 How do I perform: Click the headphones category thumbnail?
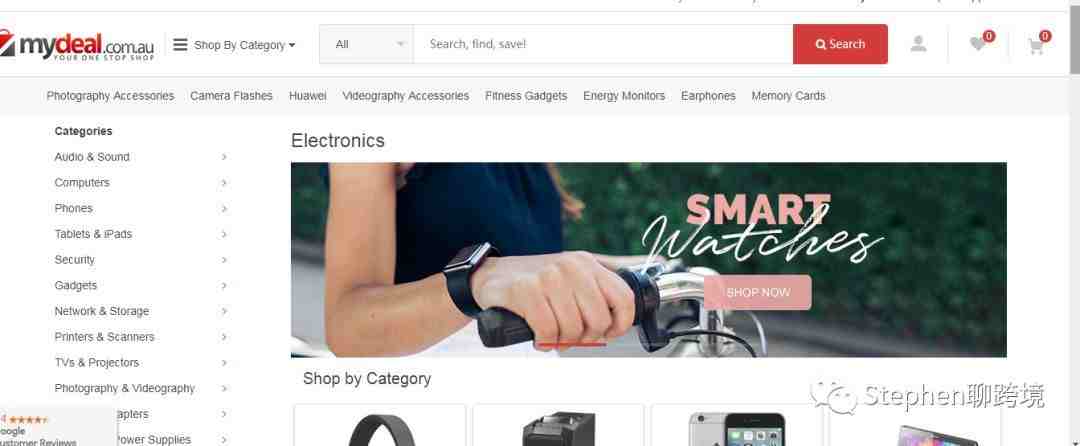click(380, 425)
